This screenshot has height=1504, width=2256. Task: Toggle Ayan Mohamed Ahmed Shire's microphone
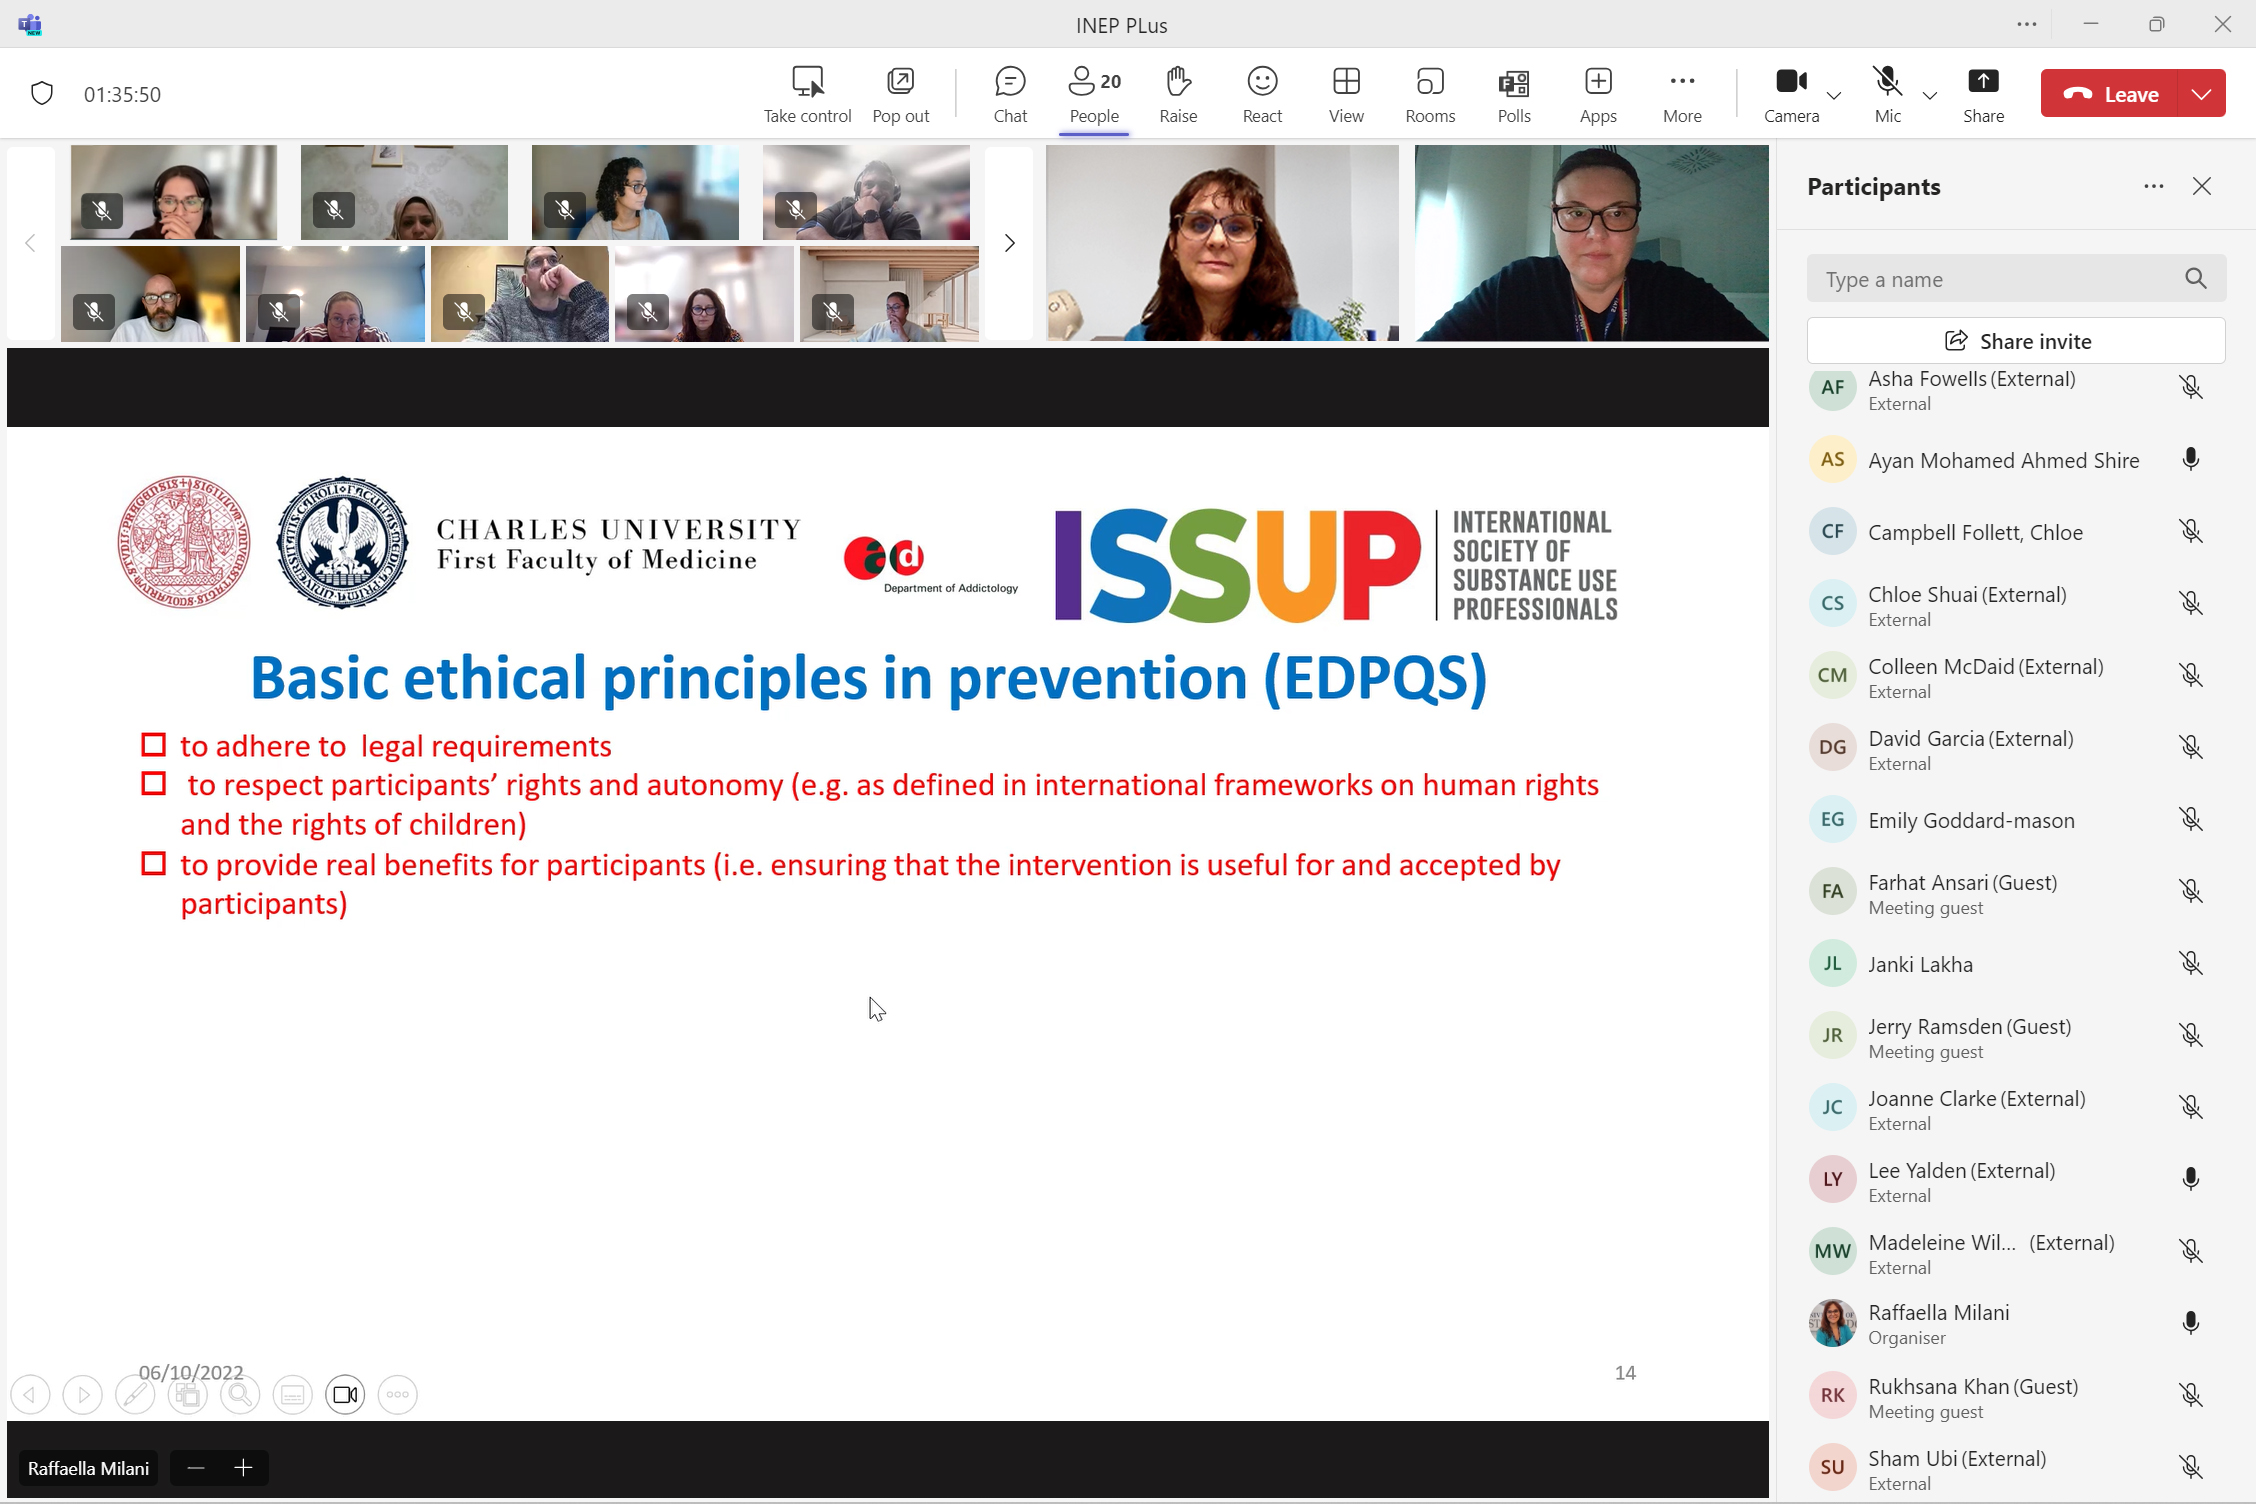click(x=2190, y=460)
